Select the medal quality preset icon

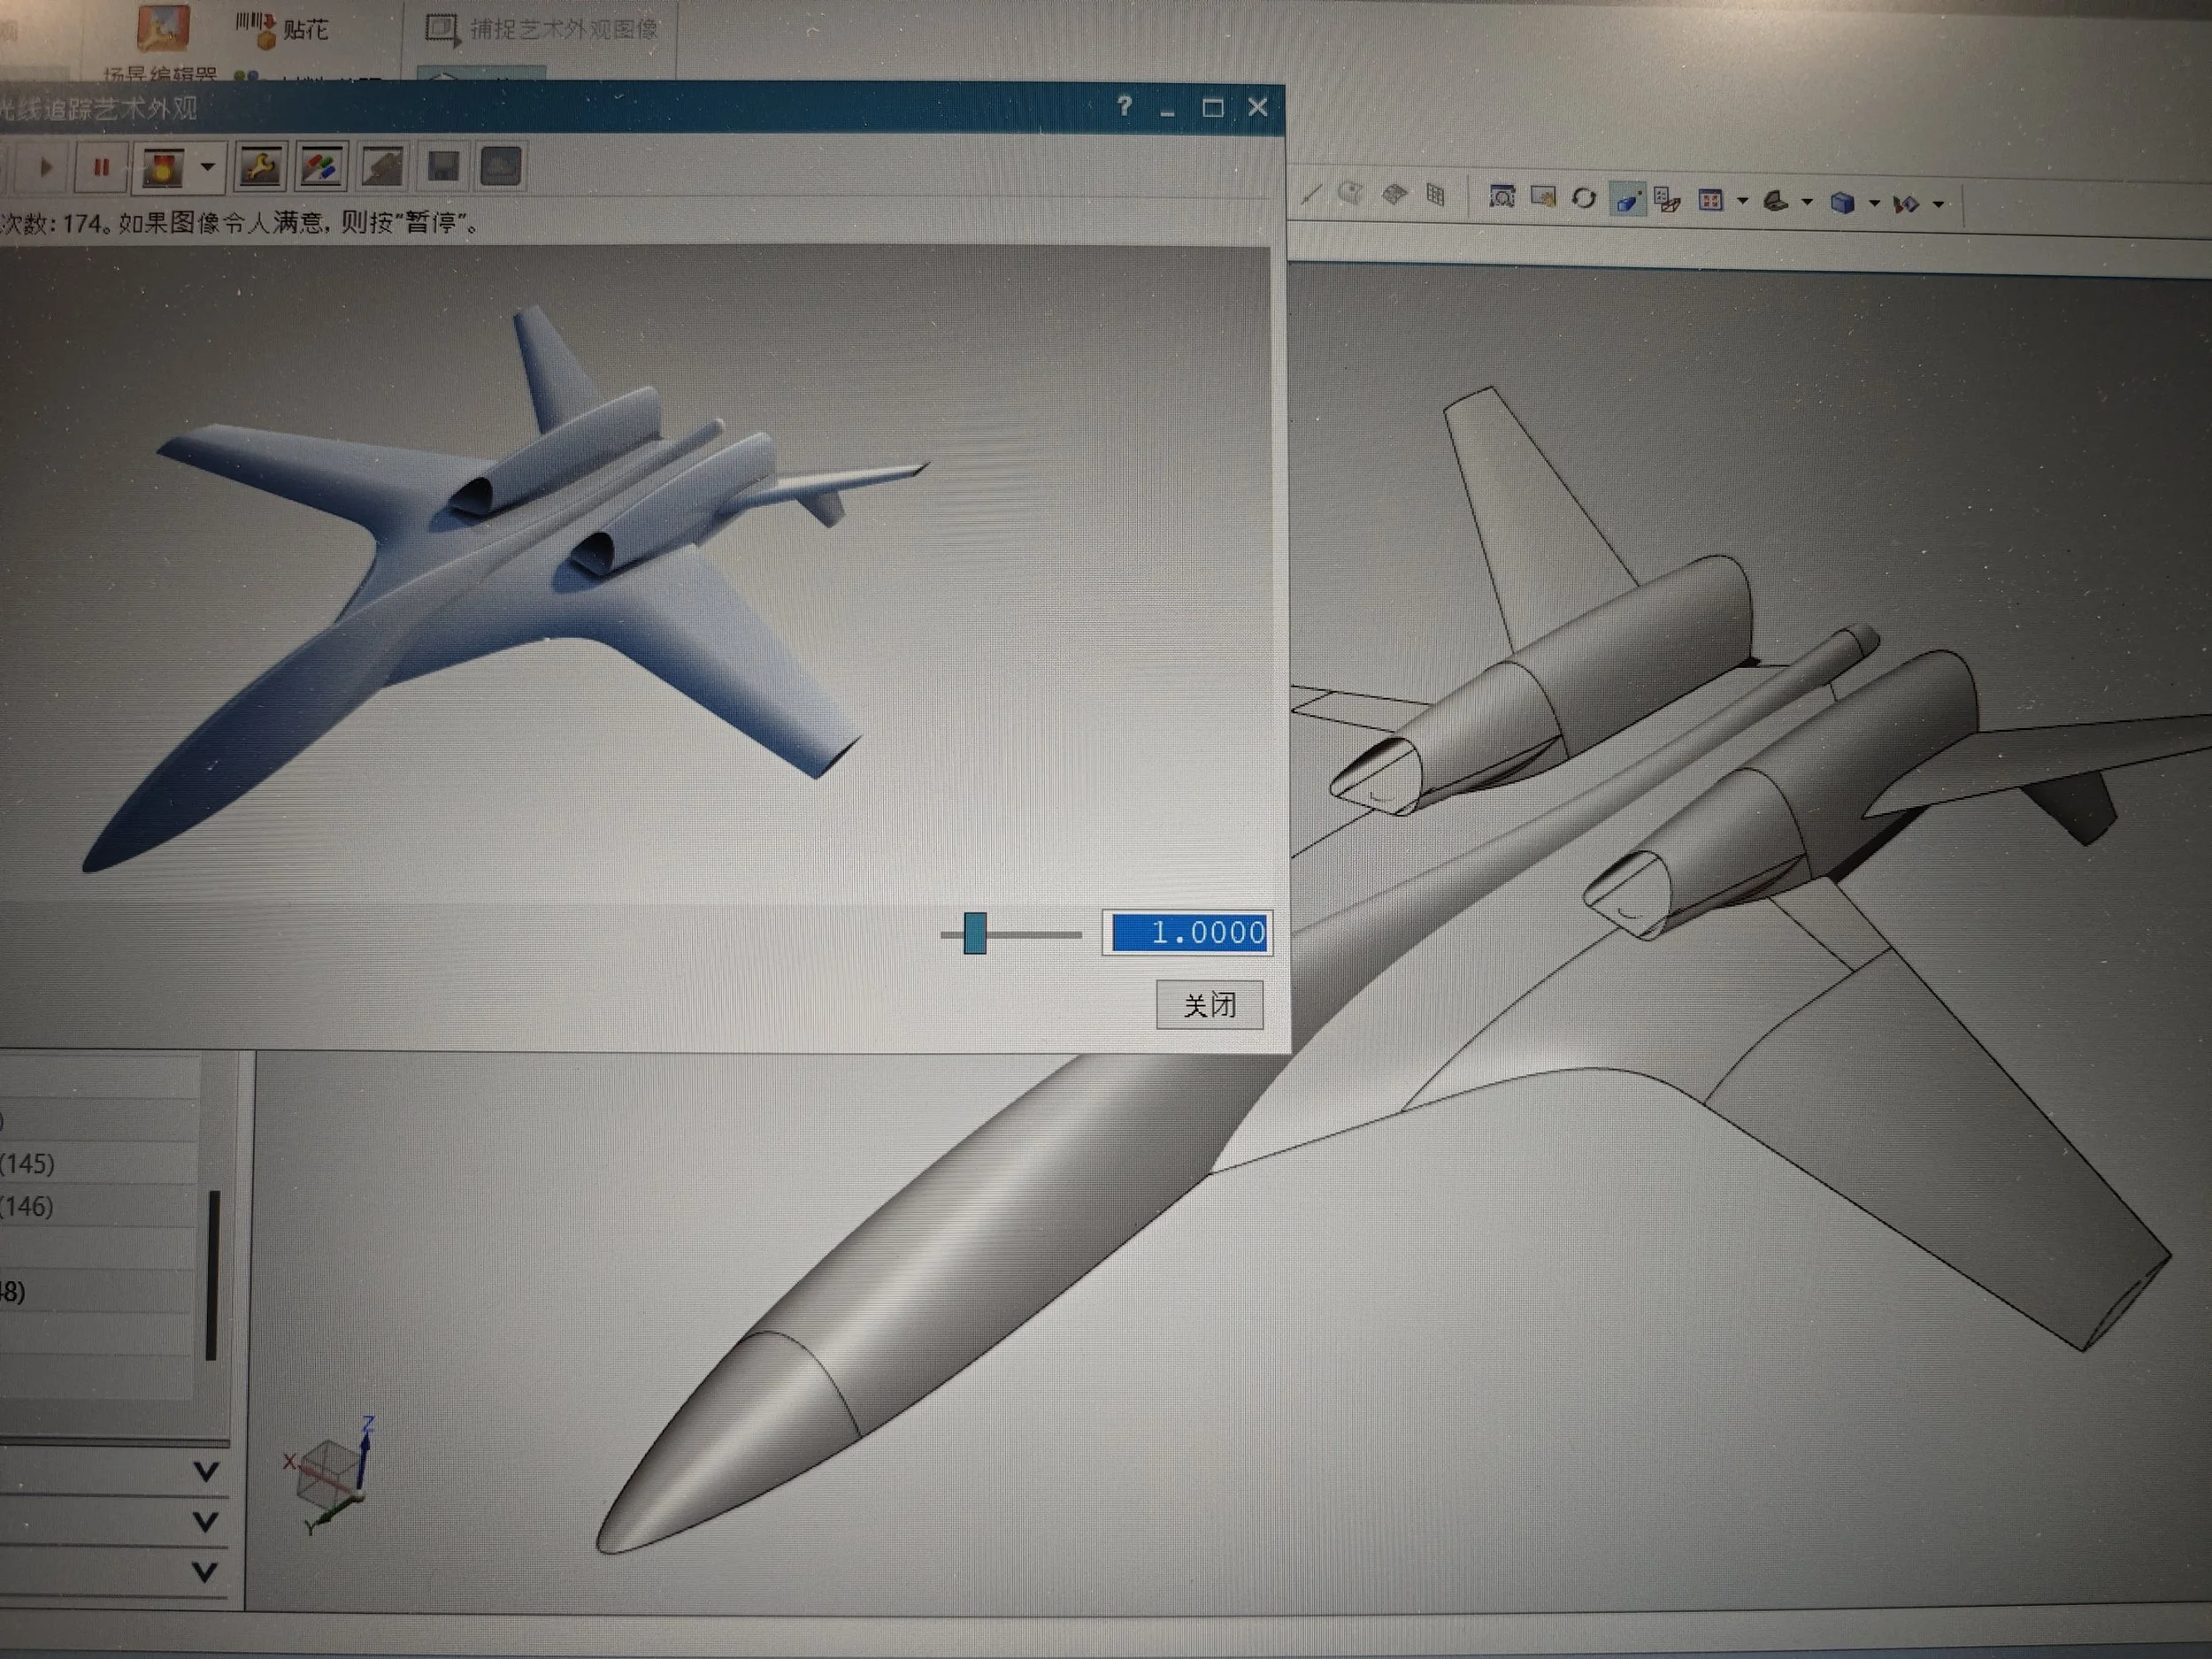(x=163, y=167)
